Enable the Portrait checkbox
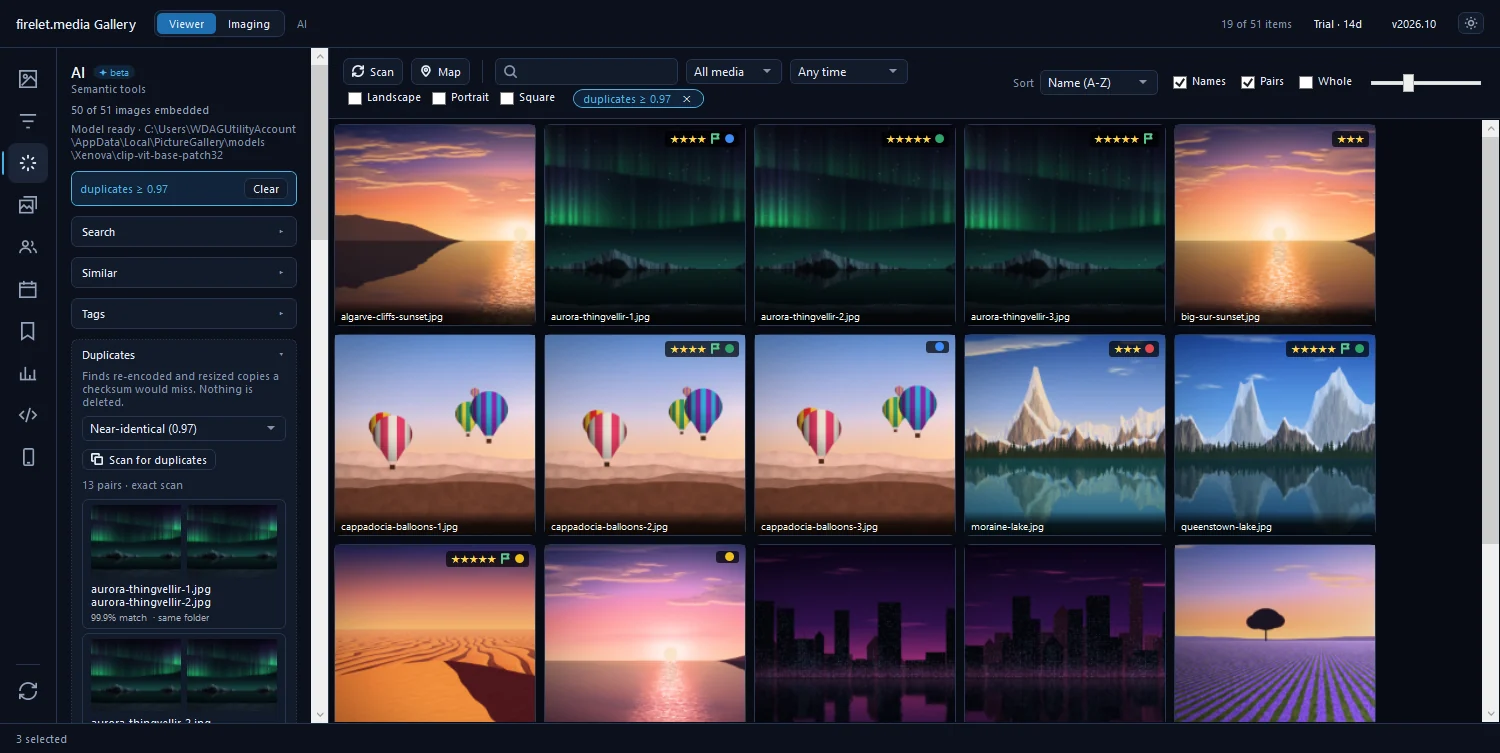 [439, 98]
